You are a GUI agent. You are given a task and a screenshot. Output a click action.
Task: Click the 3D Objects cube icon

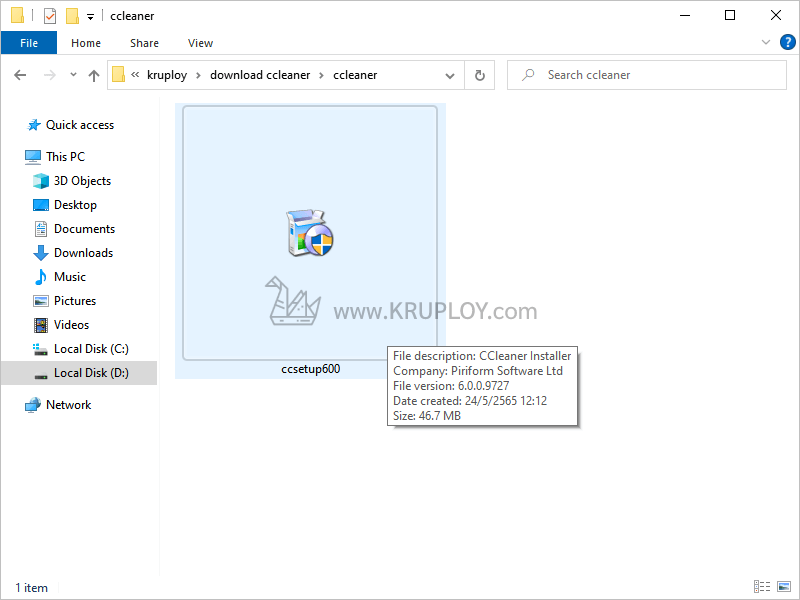pos(41,181)
